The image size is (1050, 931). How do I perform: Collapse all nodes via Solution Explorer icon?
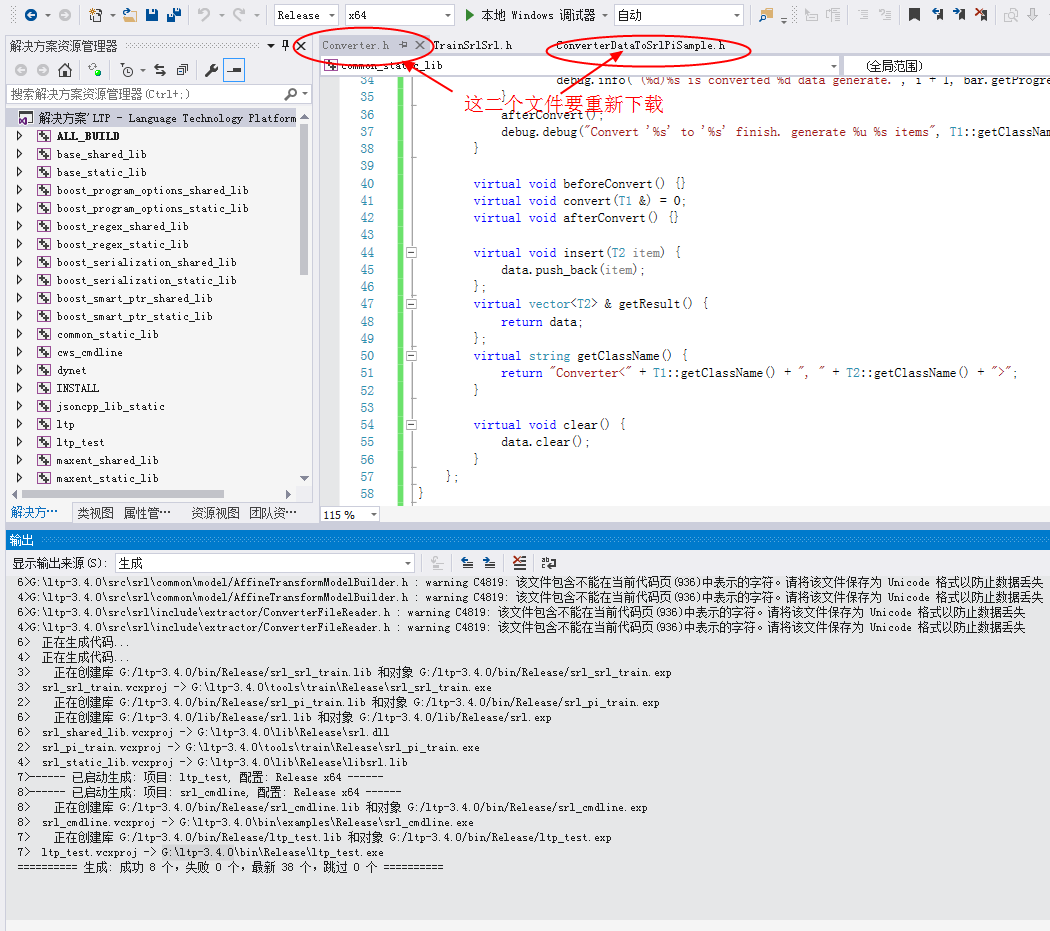(182, 69)
